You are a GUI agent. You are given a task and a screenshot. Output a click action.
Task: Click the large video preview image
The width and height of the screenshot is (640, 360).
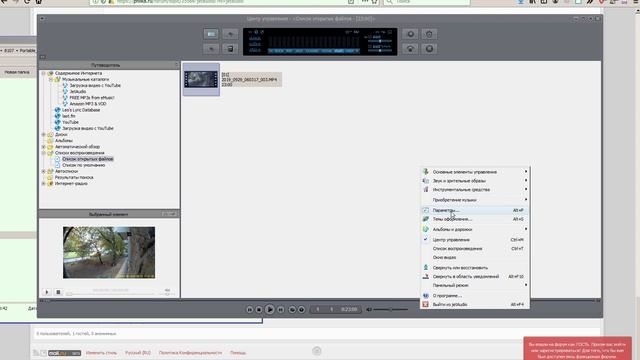click(109, 253)
